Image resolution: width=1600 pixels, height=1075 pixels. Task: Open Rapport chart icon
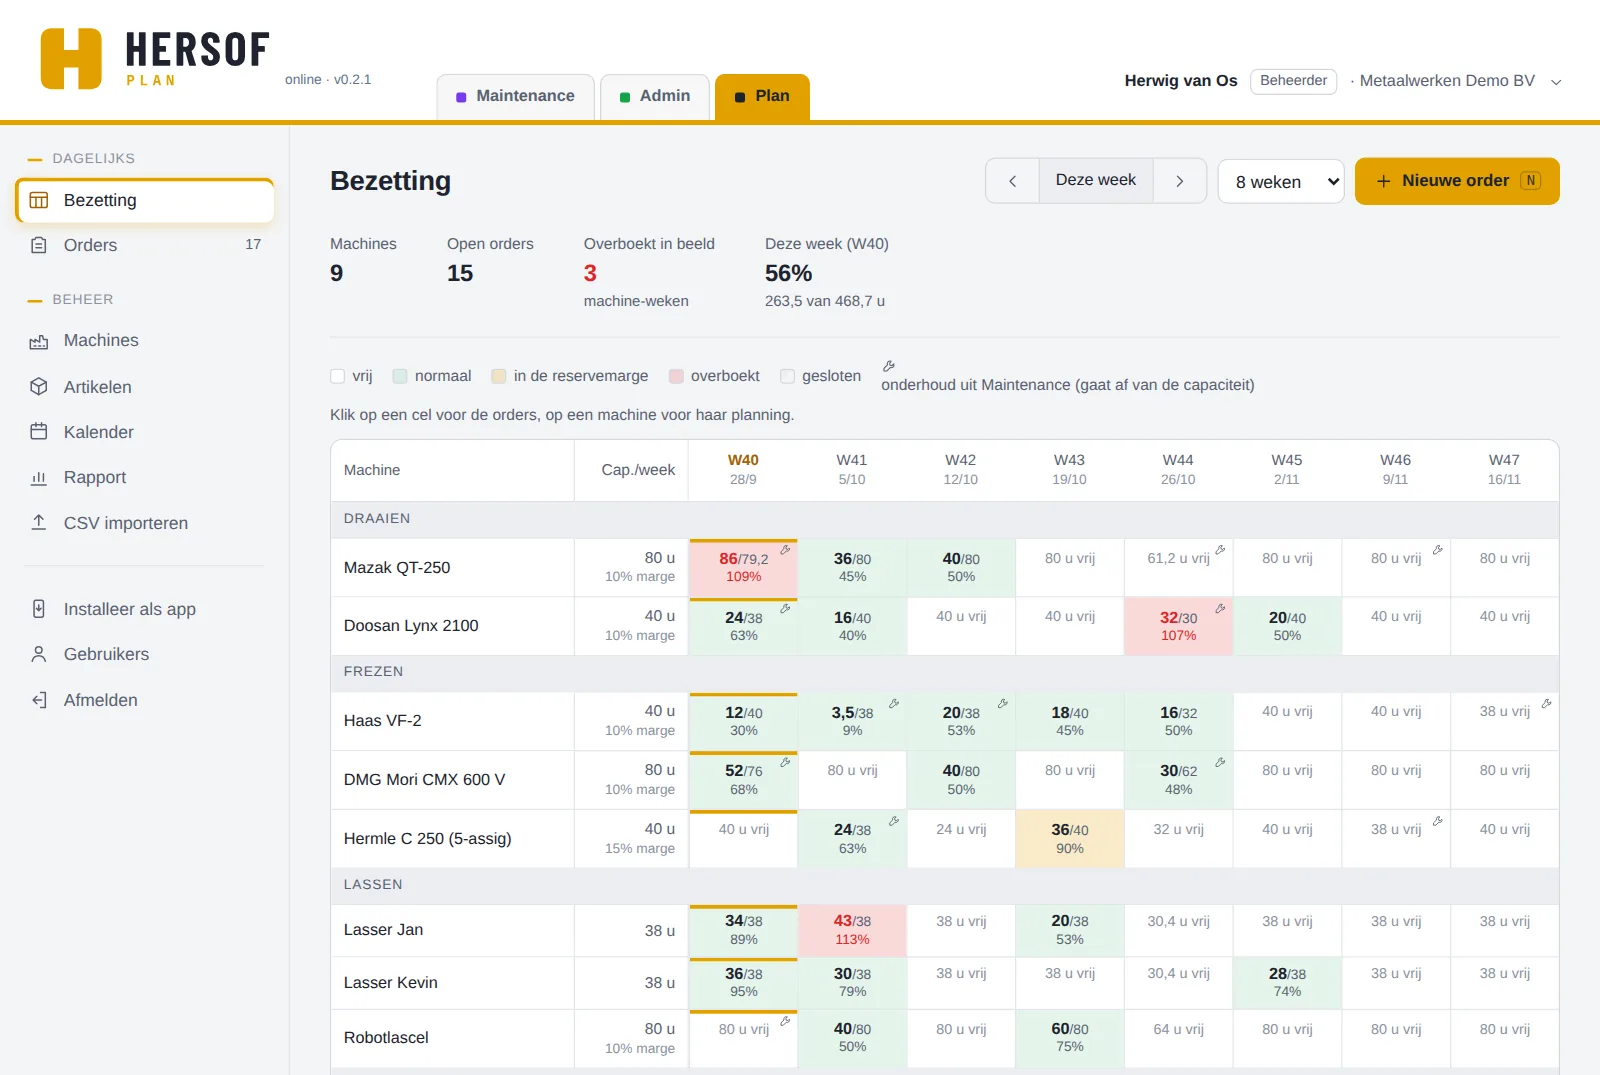pyautogui.click(x=39, y=478)
